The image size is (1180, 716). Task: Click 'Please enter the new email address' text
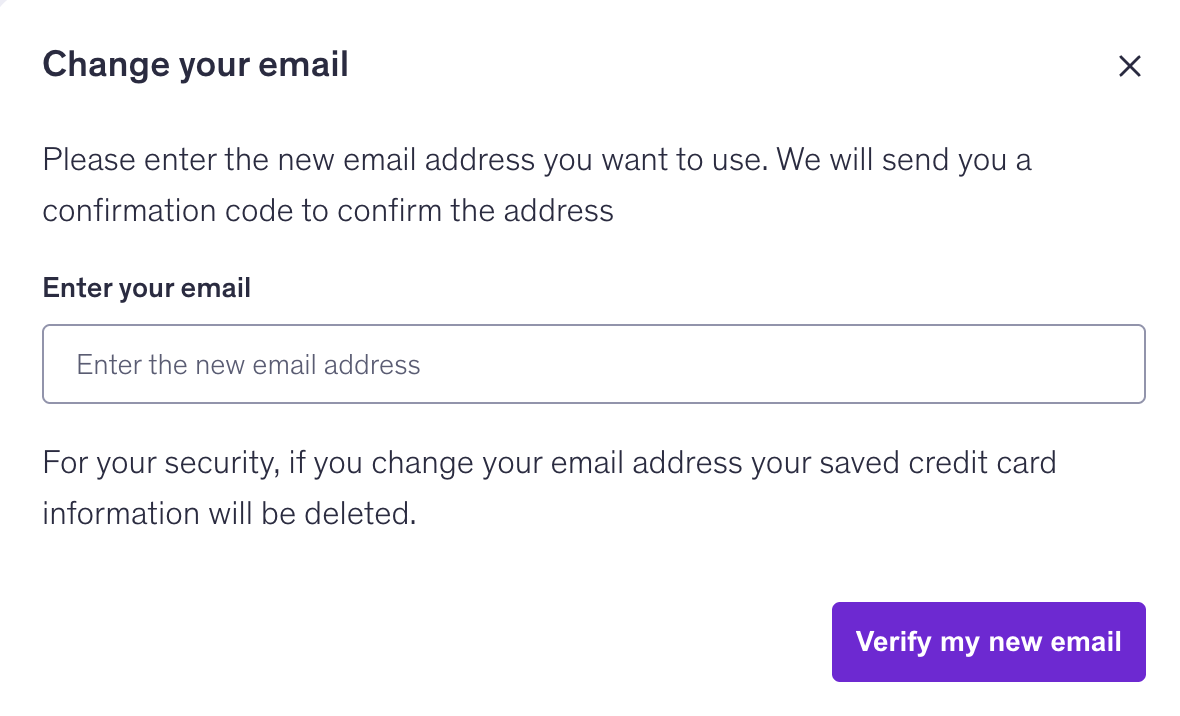point(288,160)
